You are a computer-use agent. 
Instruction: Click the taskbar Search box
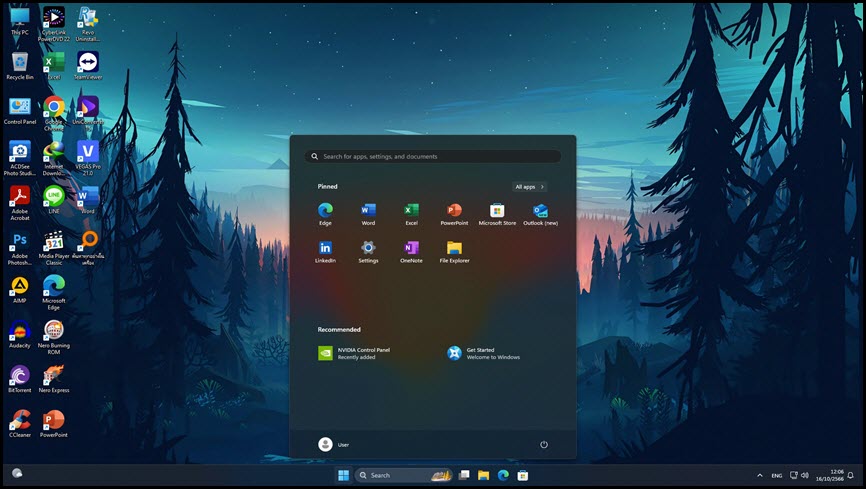coord(404,475)
